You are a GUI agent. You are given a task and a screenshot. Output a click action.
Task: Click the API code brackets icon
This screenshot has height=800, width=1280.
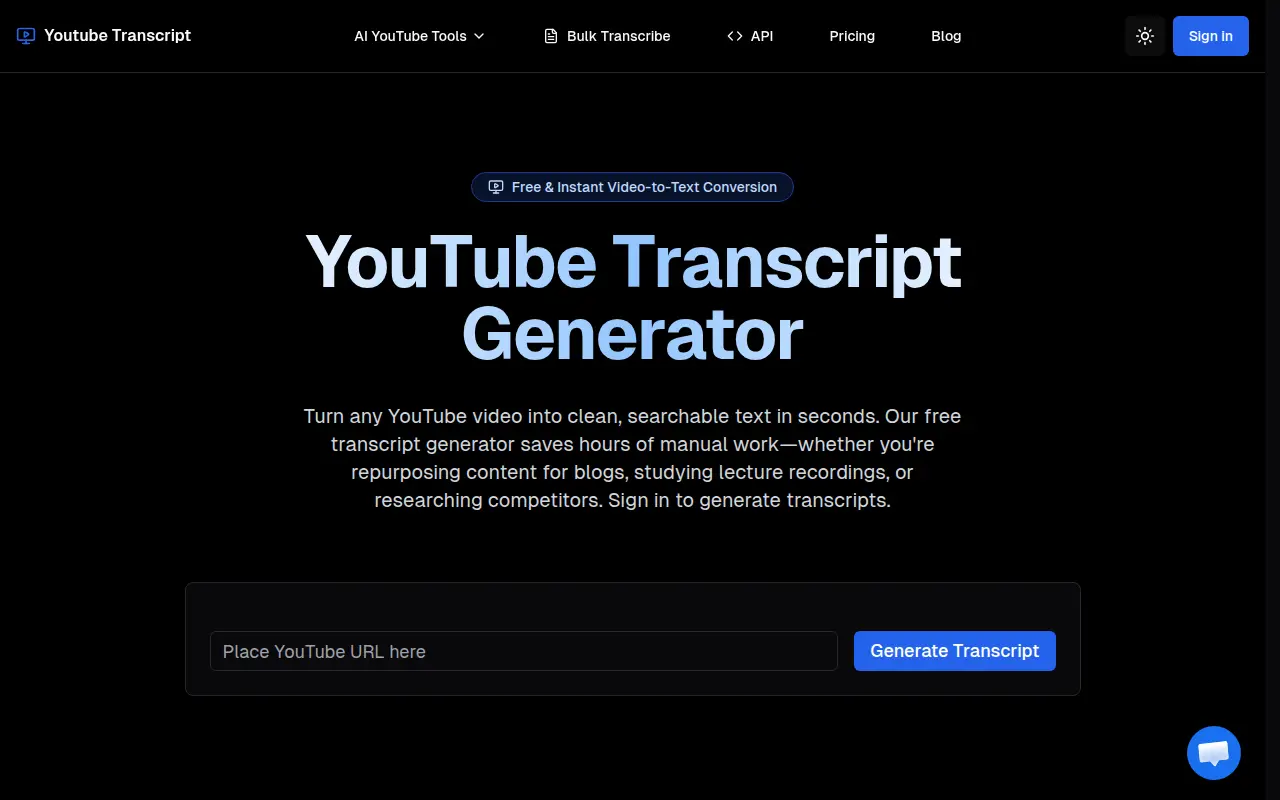(x=735, y=36)
